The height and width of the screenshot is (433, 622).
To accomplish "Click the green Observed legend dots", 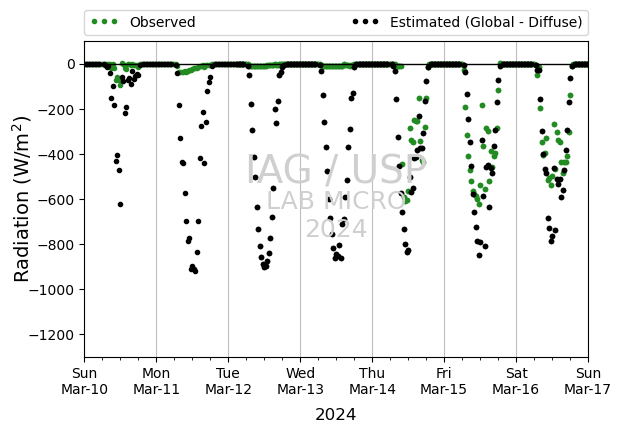I will click(104, 22).
